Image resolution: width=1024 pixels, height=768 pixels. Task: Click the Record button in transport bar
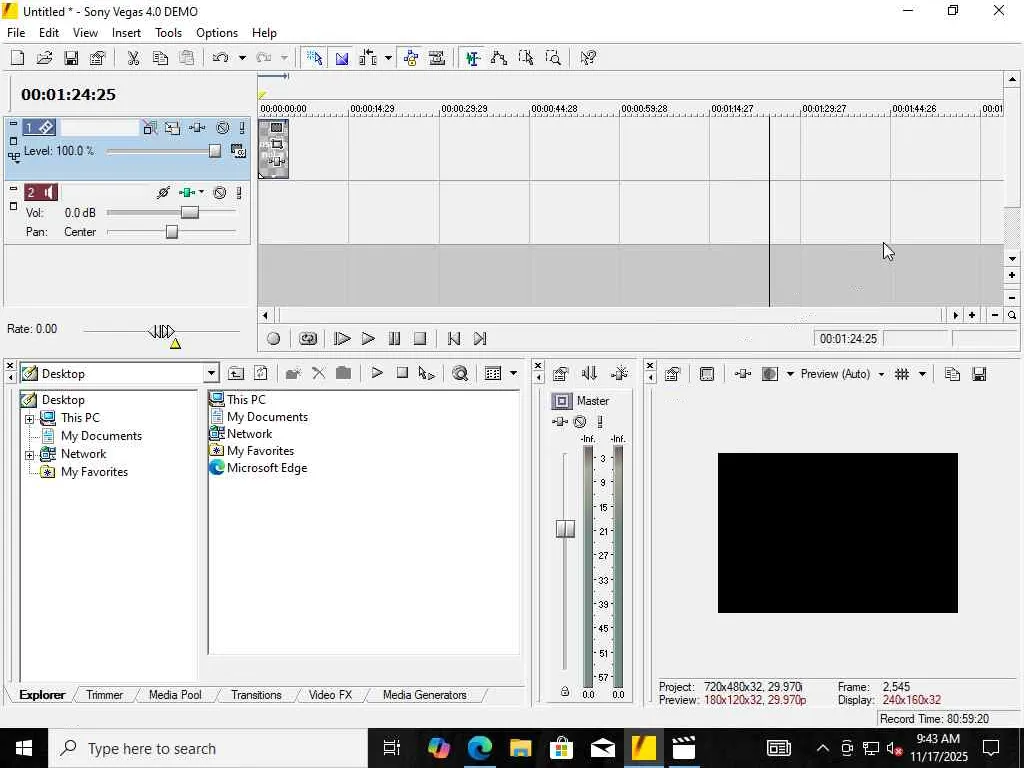point(274,338)
